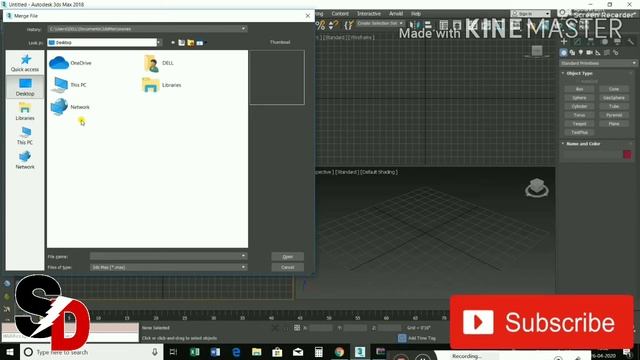Click the Teapot primitive button
Screen dimensions: 640x360
pyautogui.click(x=579, y=124)
